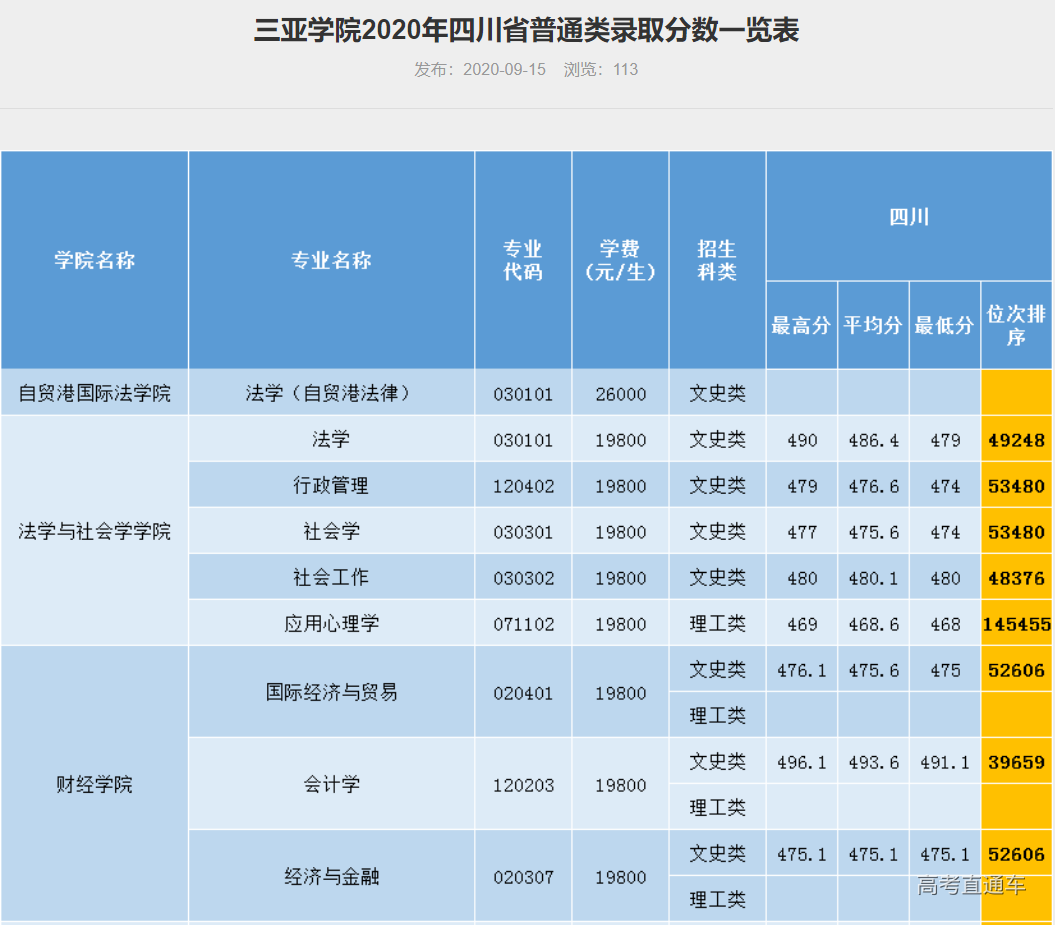Click the 最高分 sub-header

[x=800, y=324]
